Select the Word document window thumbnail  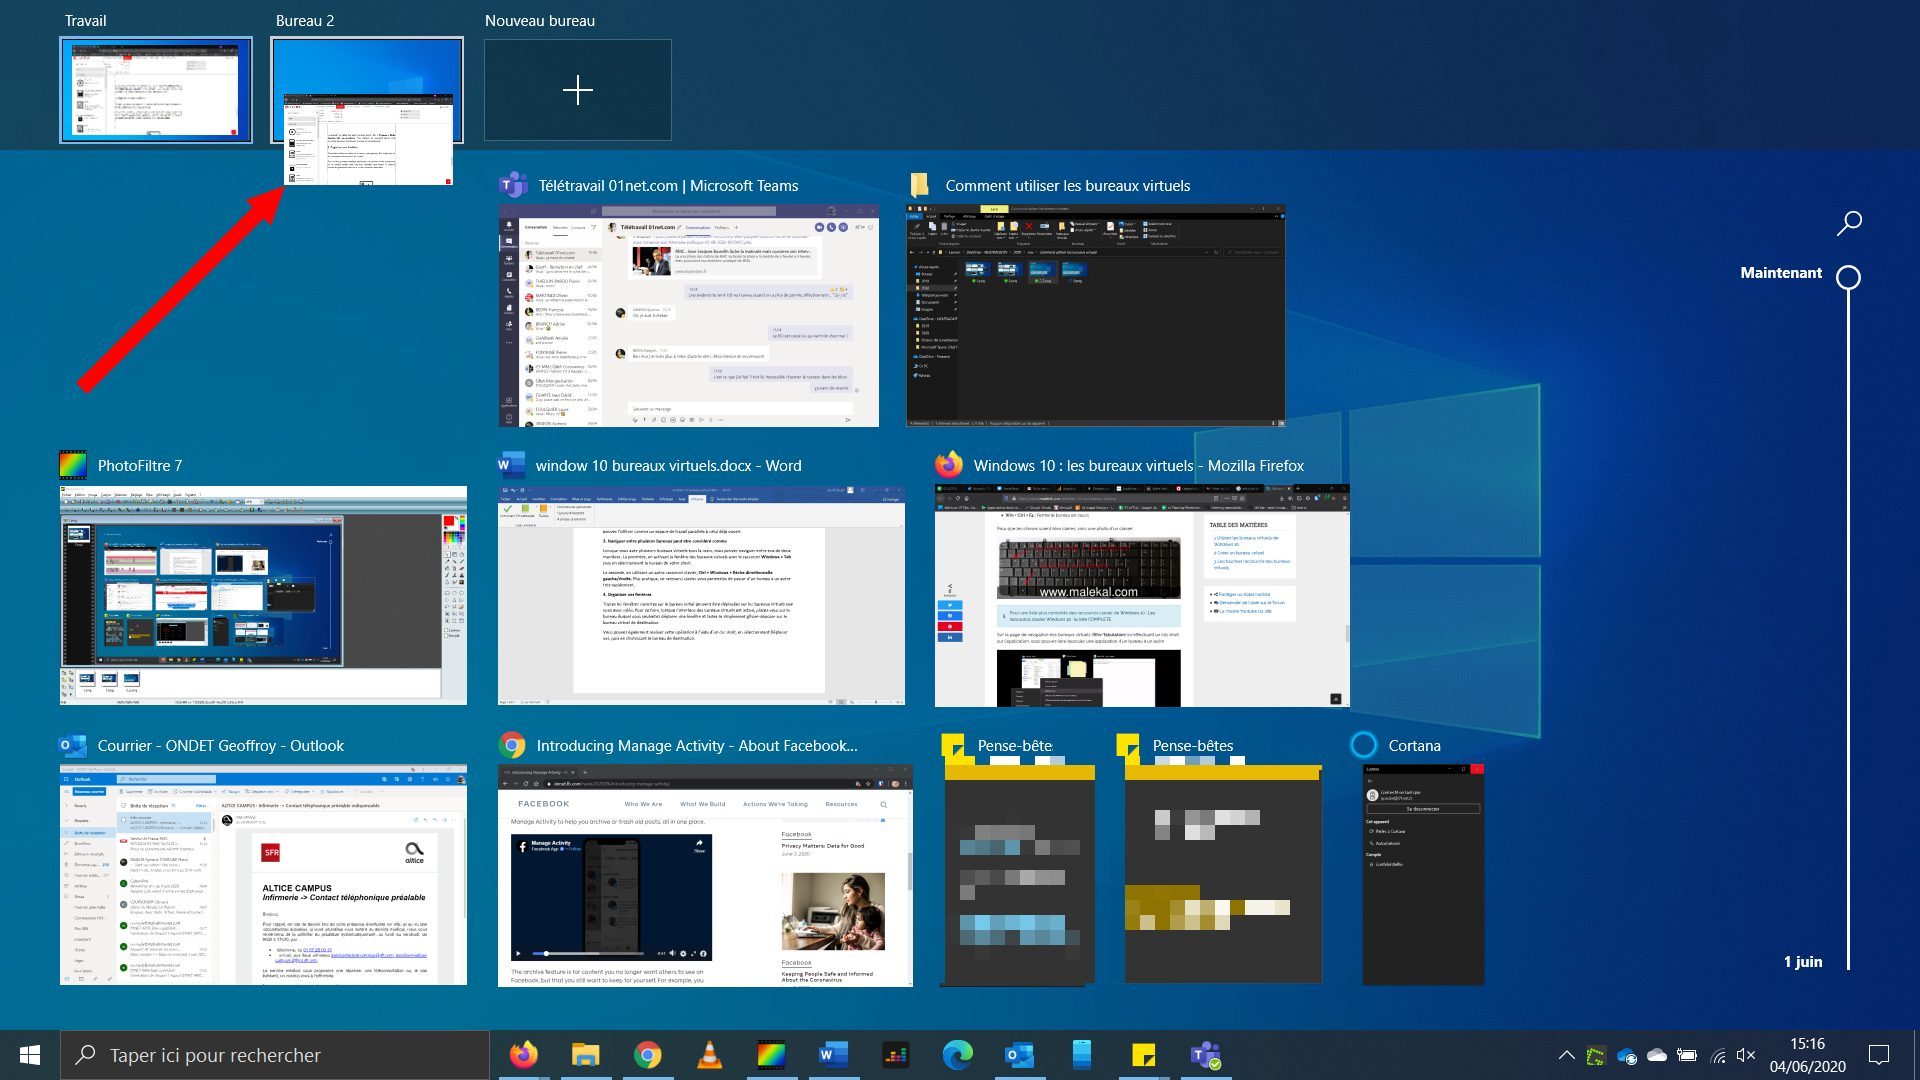point(701,595)
